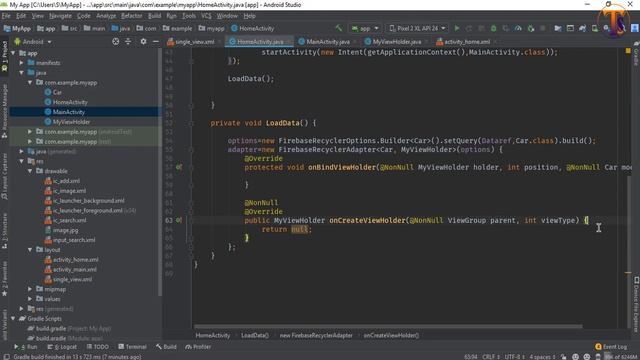Toggle the Project side tool window
Image resolution: width=640 pixels, height=360 pixels.
click(4, 56)
